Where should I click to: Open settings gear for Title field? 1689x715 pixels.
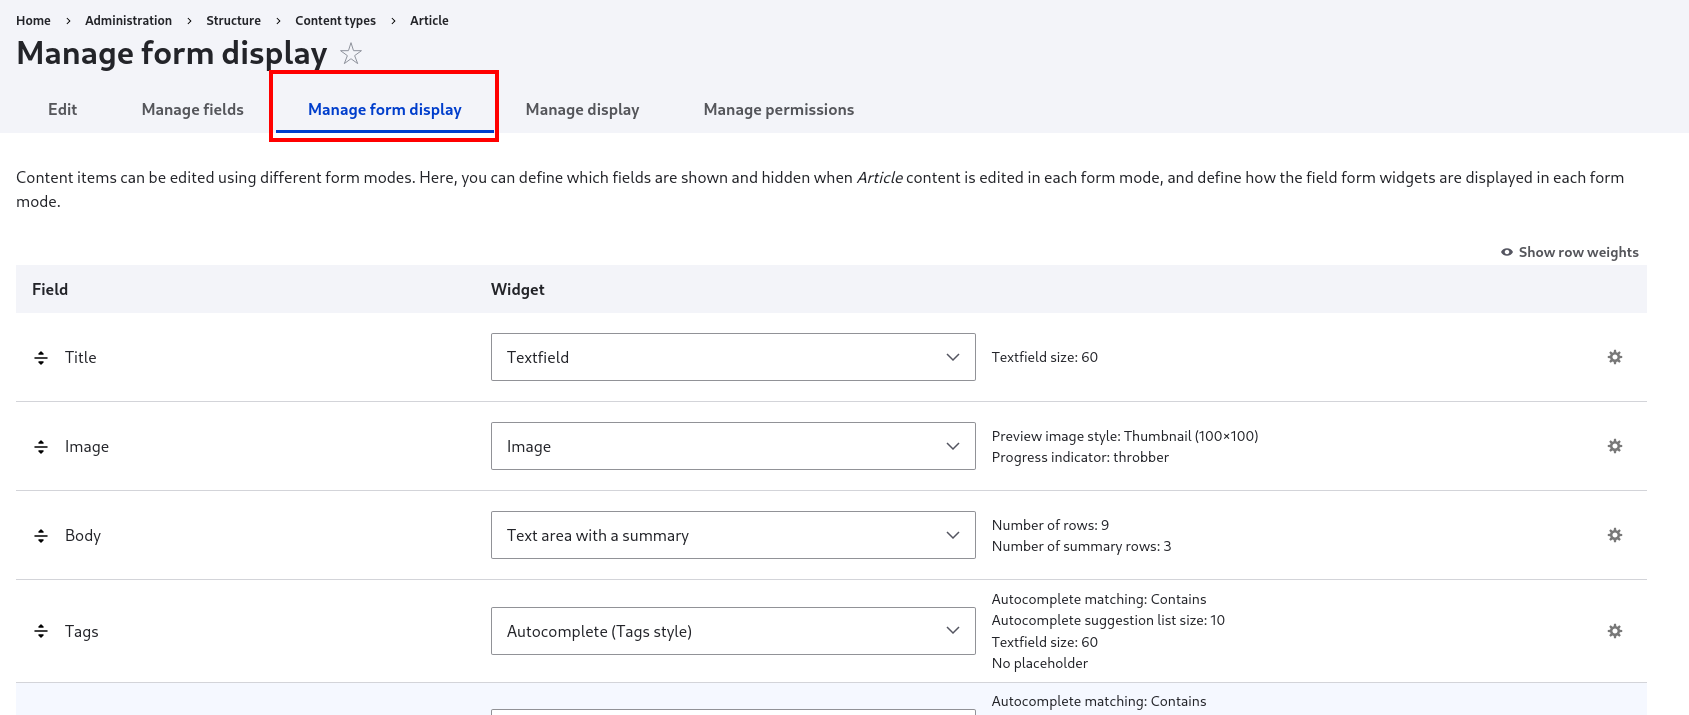coord(1614,357)
